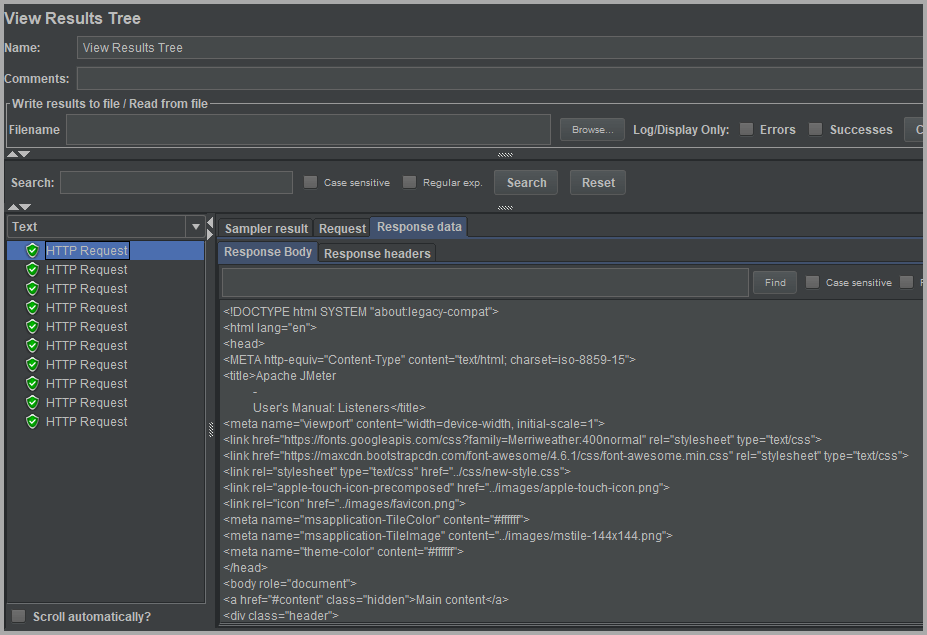Click the first HTTP Request green shield icon
The width and height of the screenshot is (927, 635).
(32, 251)
